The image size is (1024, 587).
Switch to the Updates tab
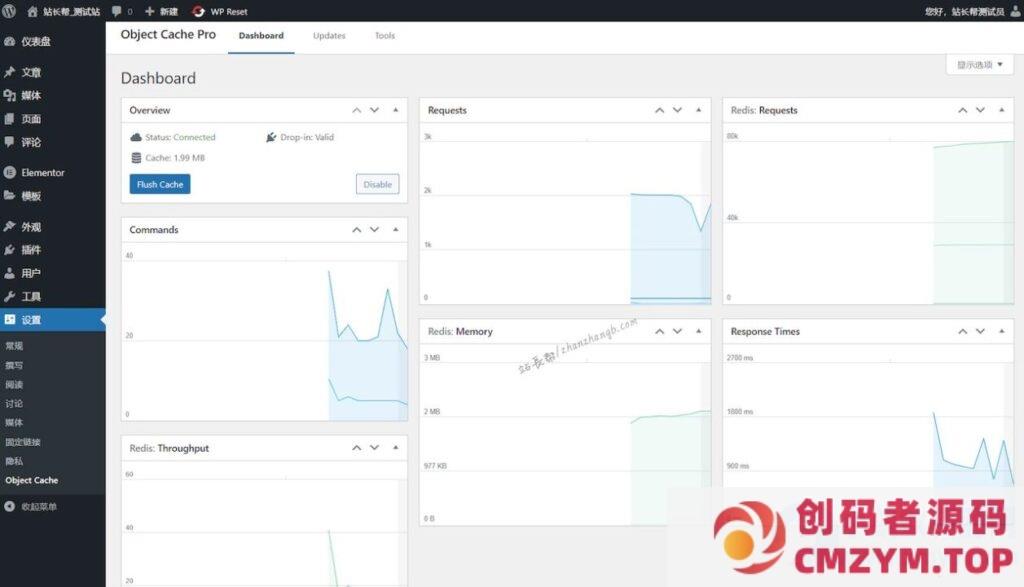point(329,36)
